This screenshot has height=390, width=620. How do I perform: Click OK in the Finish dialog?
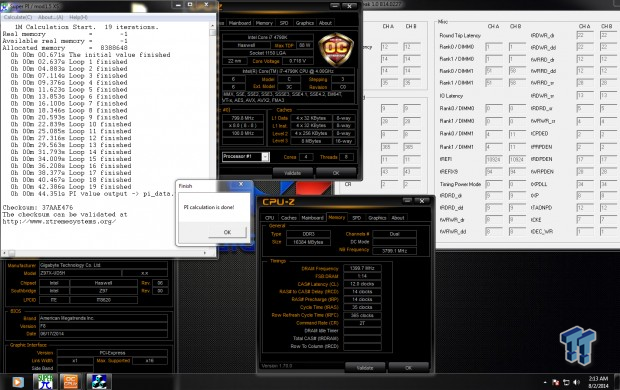point(227,232)
